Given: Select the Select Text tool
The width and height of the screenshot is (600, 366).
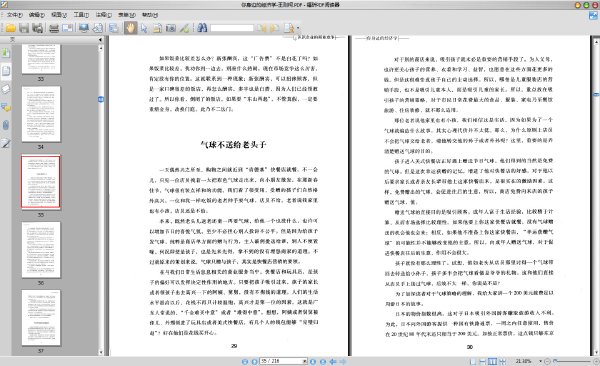Looking at the screenshot, I should pos(157,28).
